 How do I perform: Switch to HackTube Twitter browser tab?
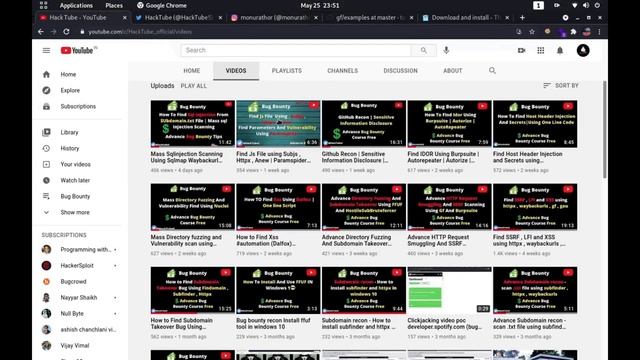(x=179, y=18)
